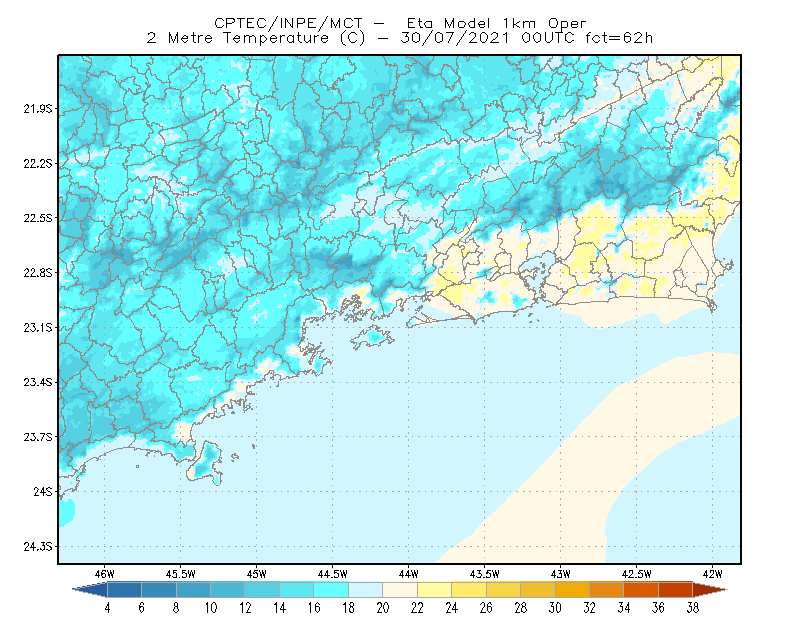Click the CPTEC/INPE/MCT header text
This screenshot has height=618, width=800.
(288, 23)
